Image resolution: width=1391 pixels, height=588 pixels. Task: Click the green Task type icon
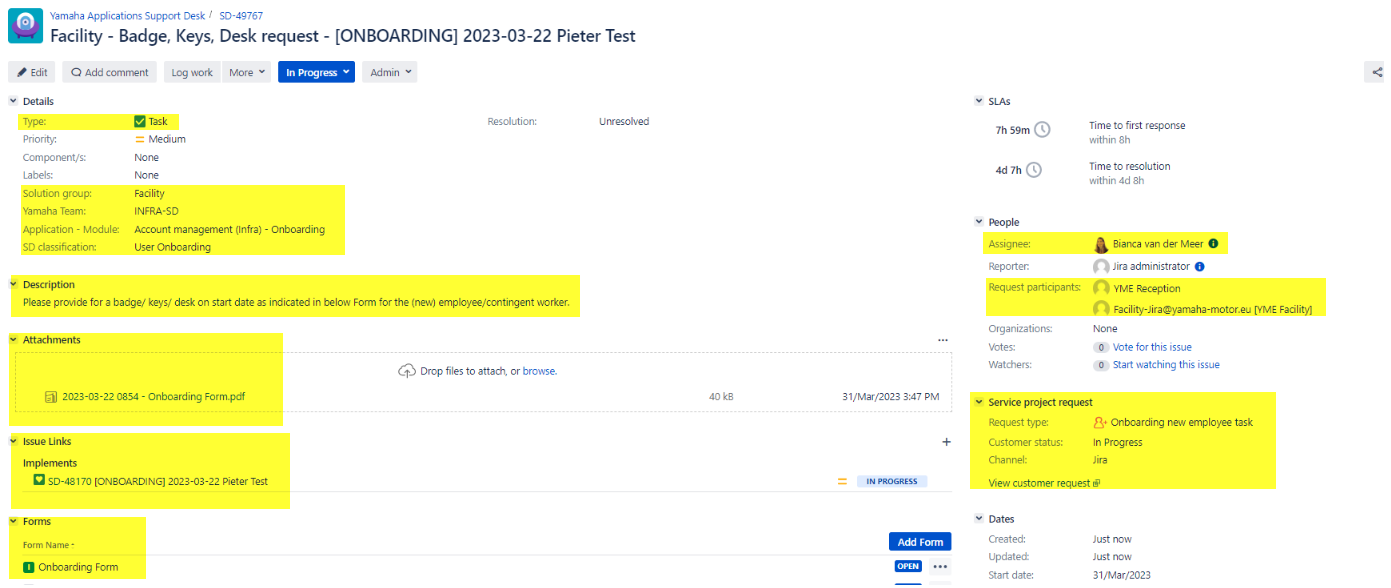140,122
